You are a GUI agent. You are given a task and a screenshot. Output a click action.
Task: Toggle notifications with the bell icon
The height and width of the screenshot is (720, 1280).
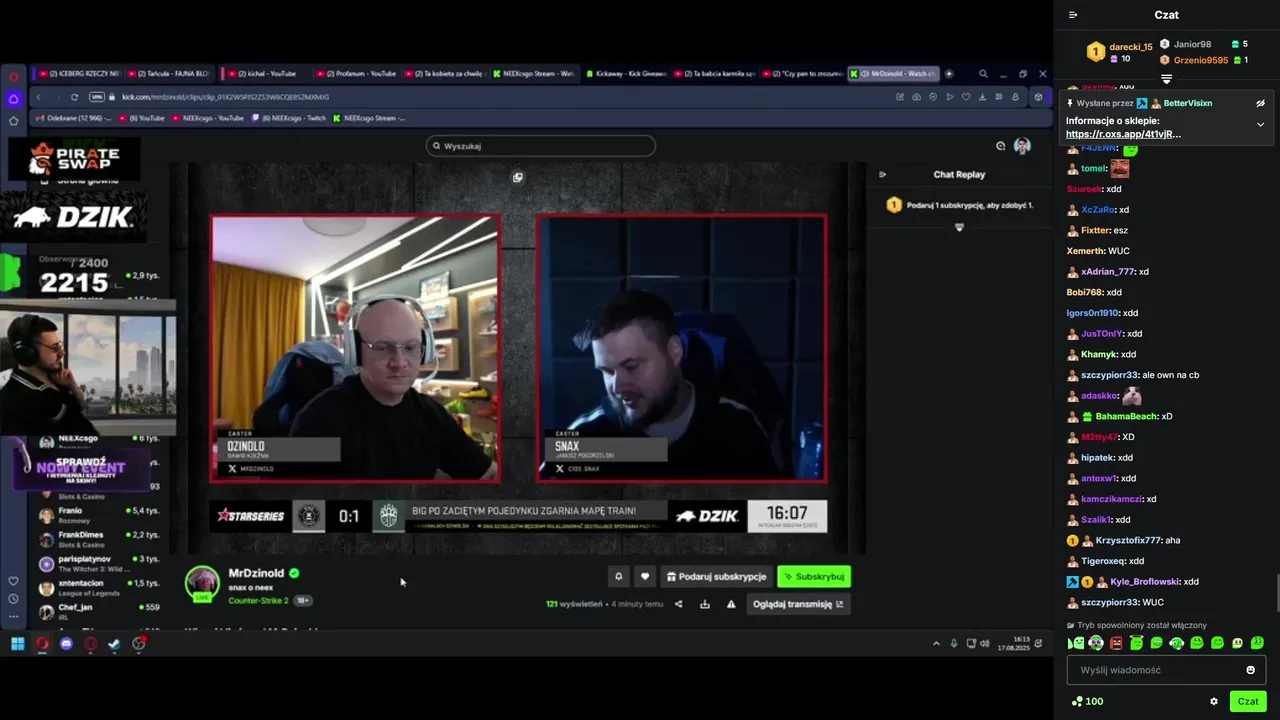coord(618,576)
